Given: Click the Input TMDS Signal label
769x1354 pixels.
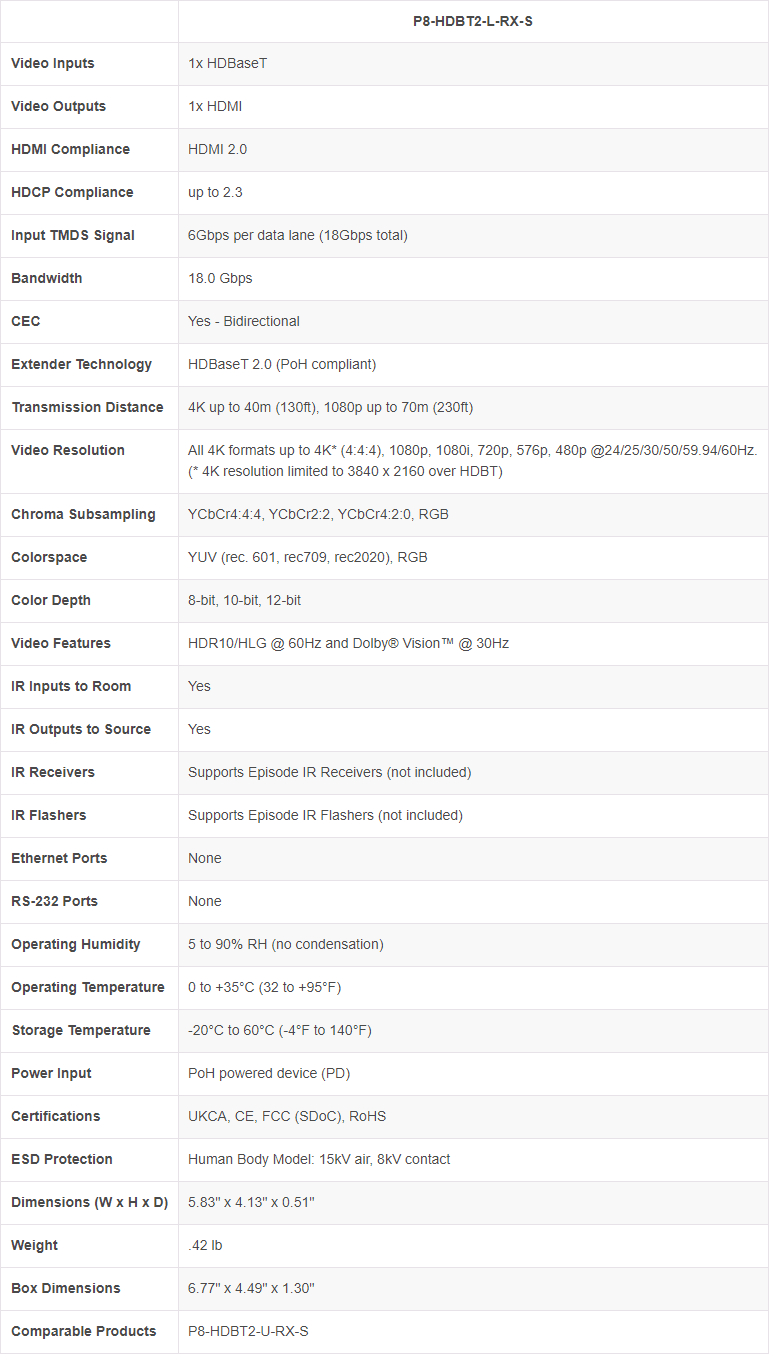Looking at the screenshot, I should click(x=73, y=235).
